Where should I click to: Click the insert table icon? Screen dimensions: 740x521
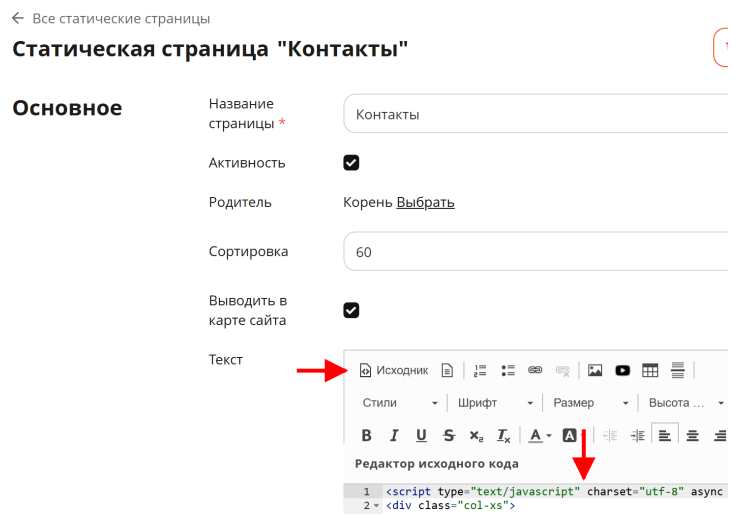click(x=650, y=370)
